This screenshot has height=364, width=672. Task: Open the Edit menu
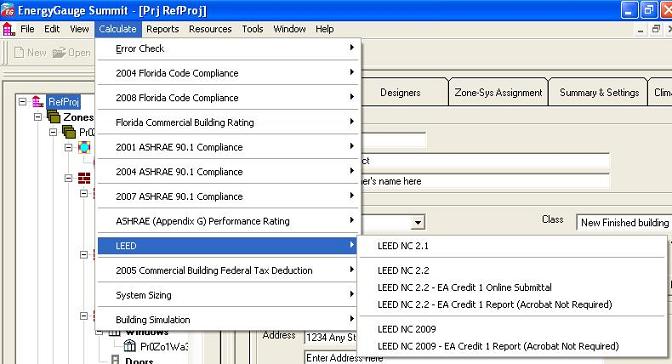pyautogui.click(x=52, y=29)
